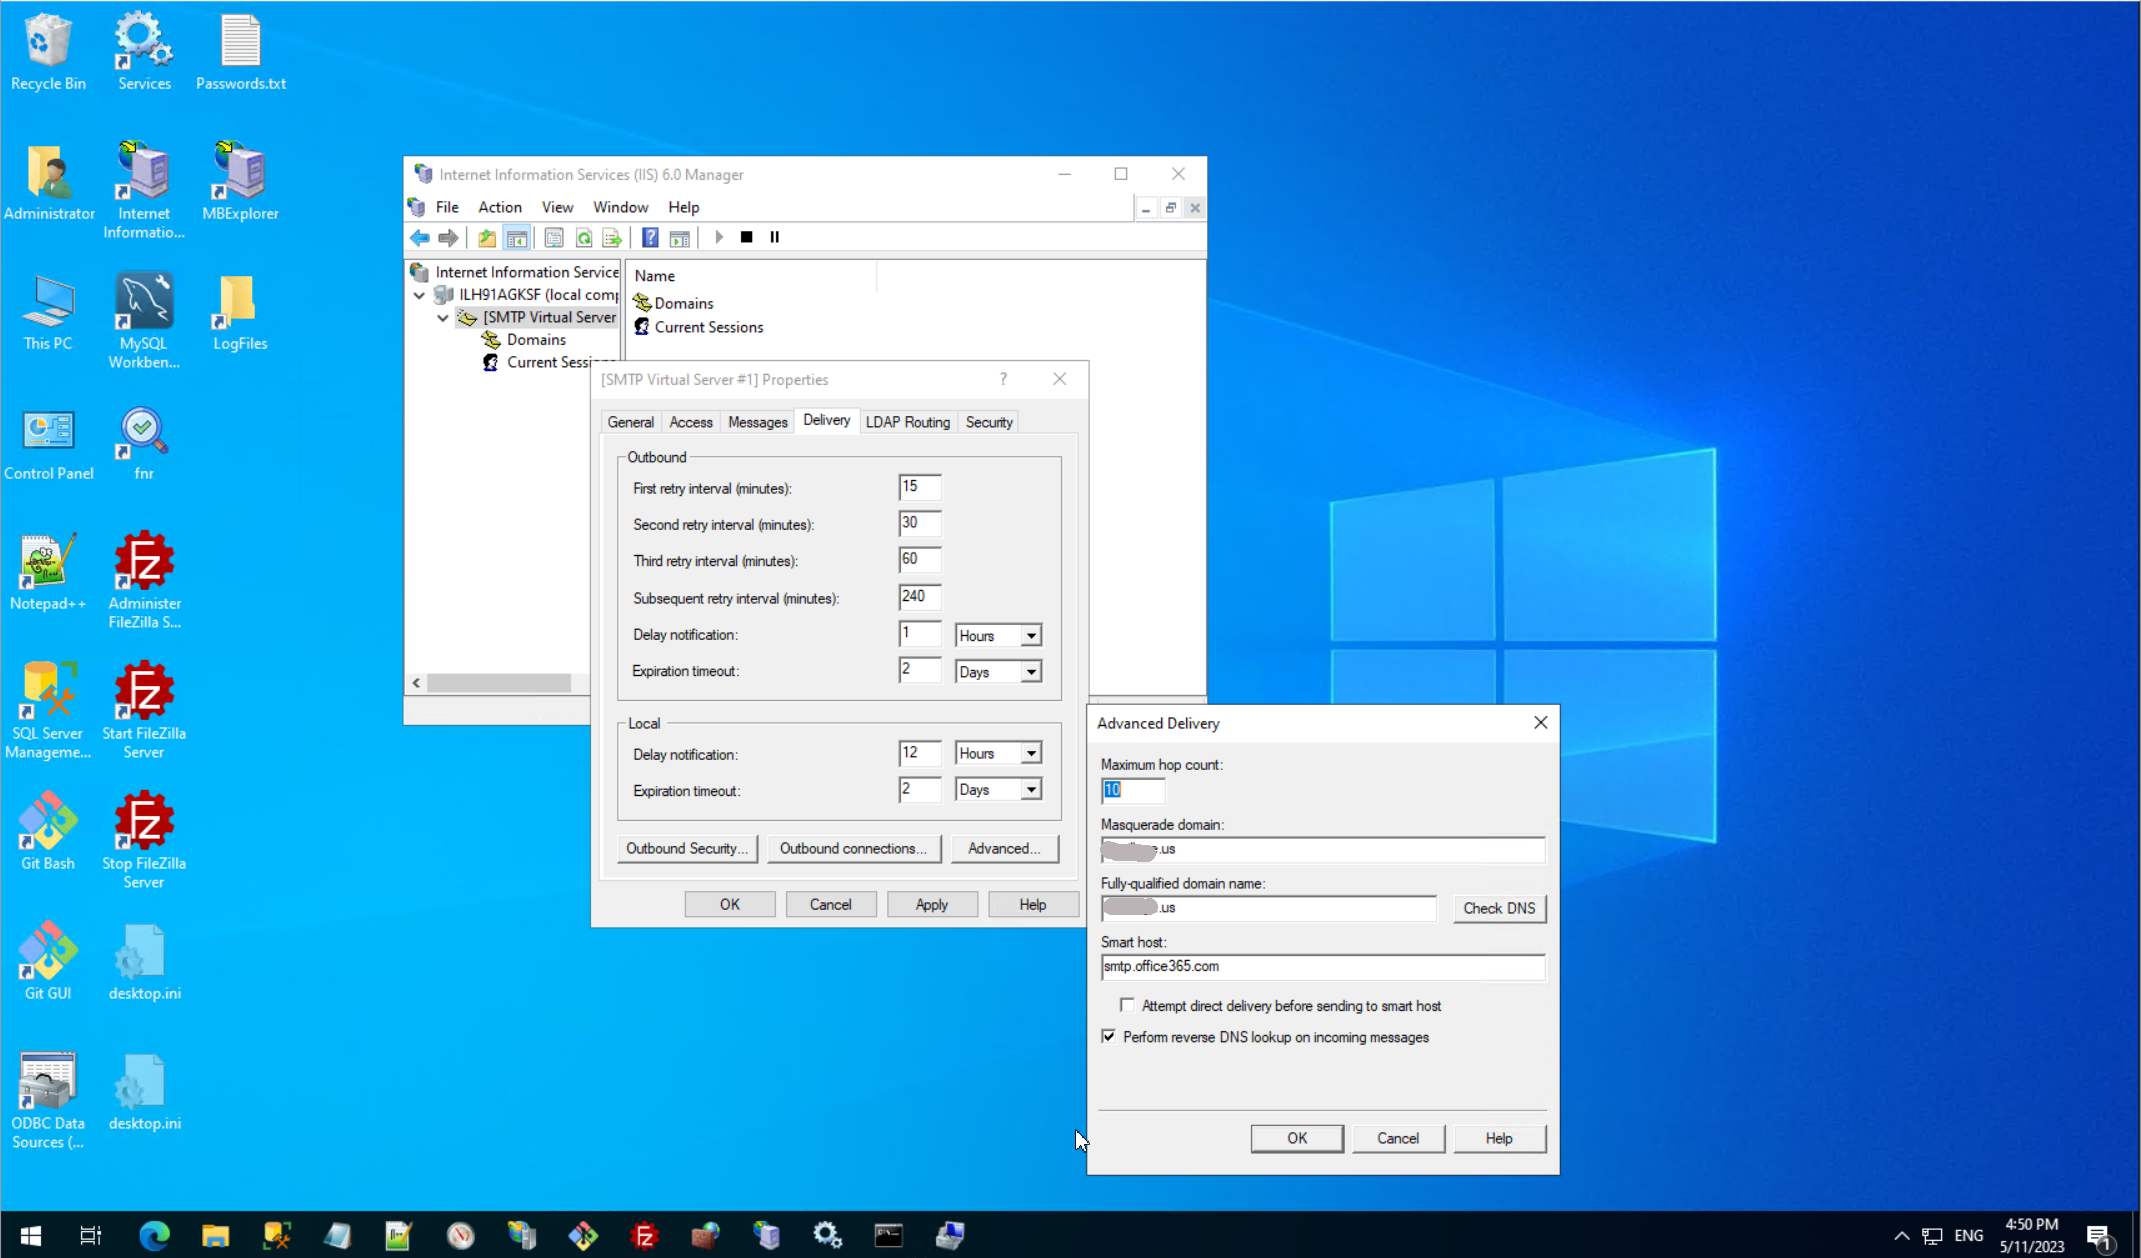Open Outbound delay notification Hours dropdown
The height and width of the screenshot is (1258, 2141).
click(x=1031, y=636)
